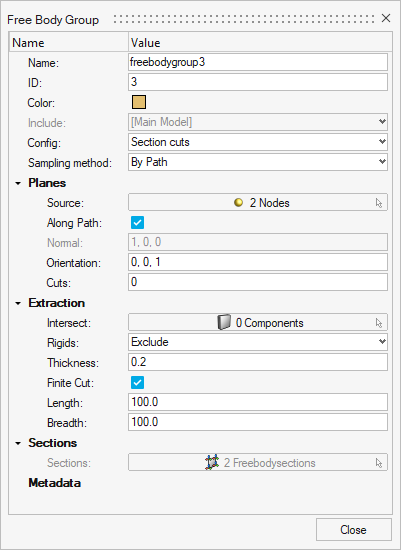Click the yellow node icon in Source
This screenshot has width=401, height=550.
(238, 202)
